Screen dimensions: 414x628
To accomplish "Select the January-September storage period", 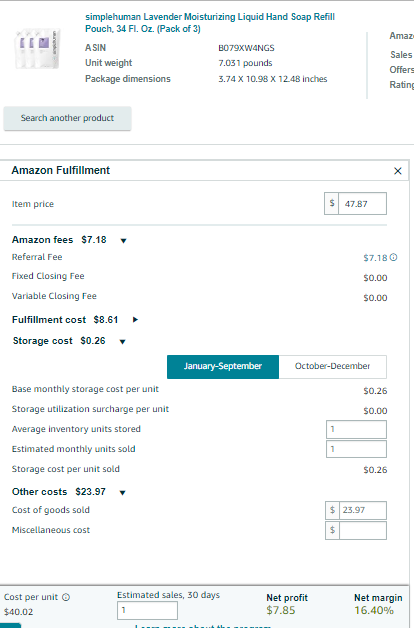I will pos(223,366).
